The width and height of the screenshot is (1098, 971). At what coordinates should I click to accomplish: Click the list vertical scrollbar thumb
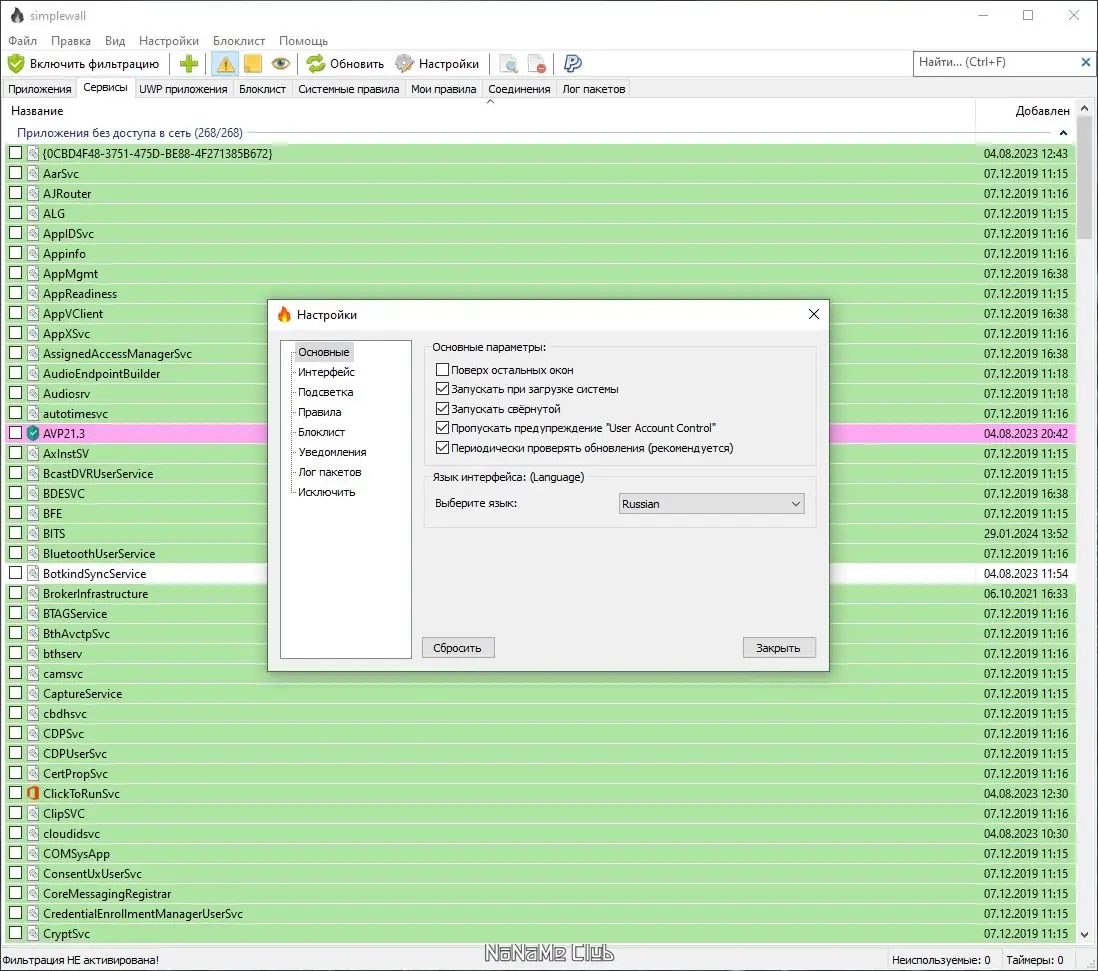coord(1085,179)
